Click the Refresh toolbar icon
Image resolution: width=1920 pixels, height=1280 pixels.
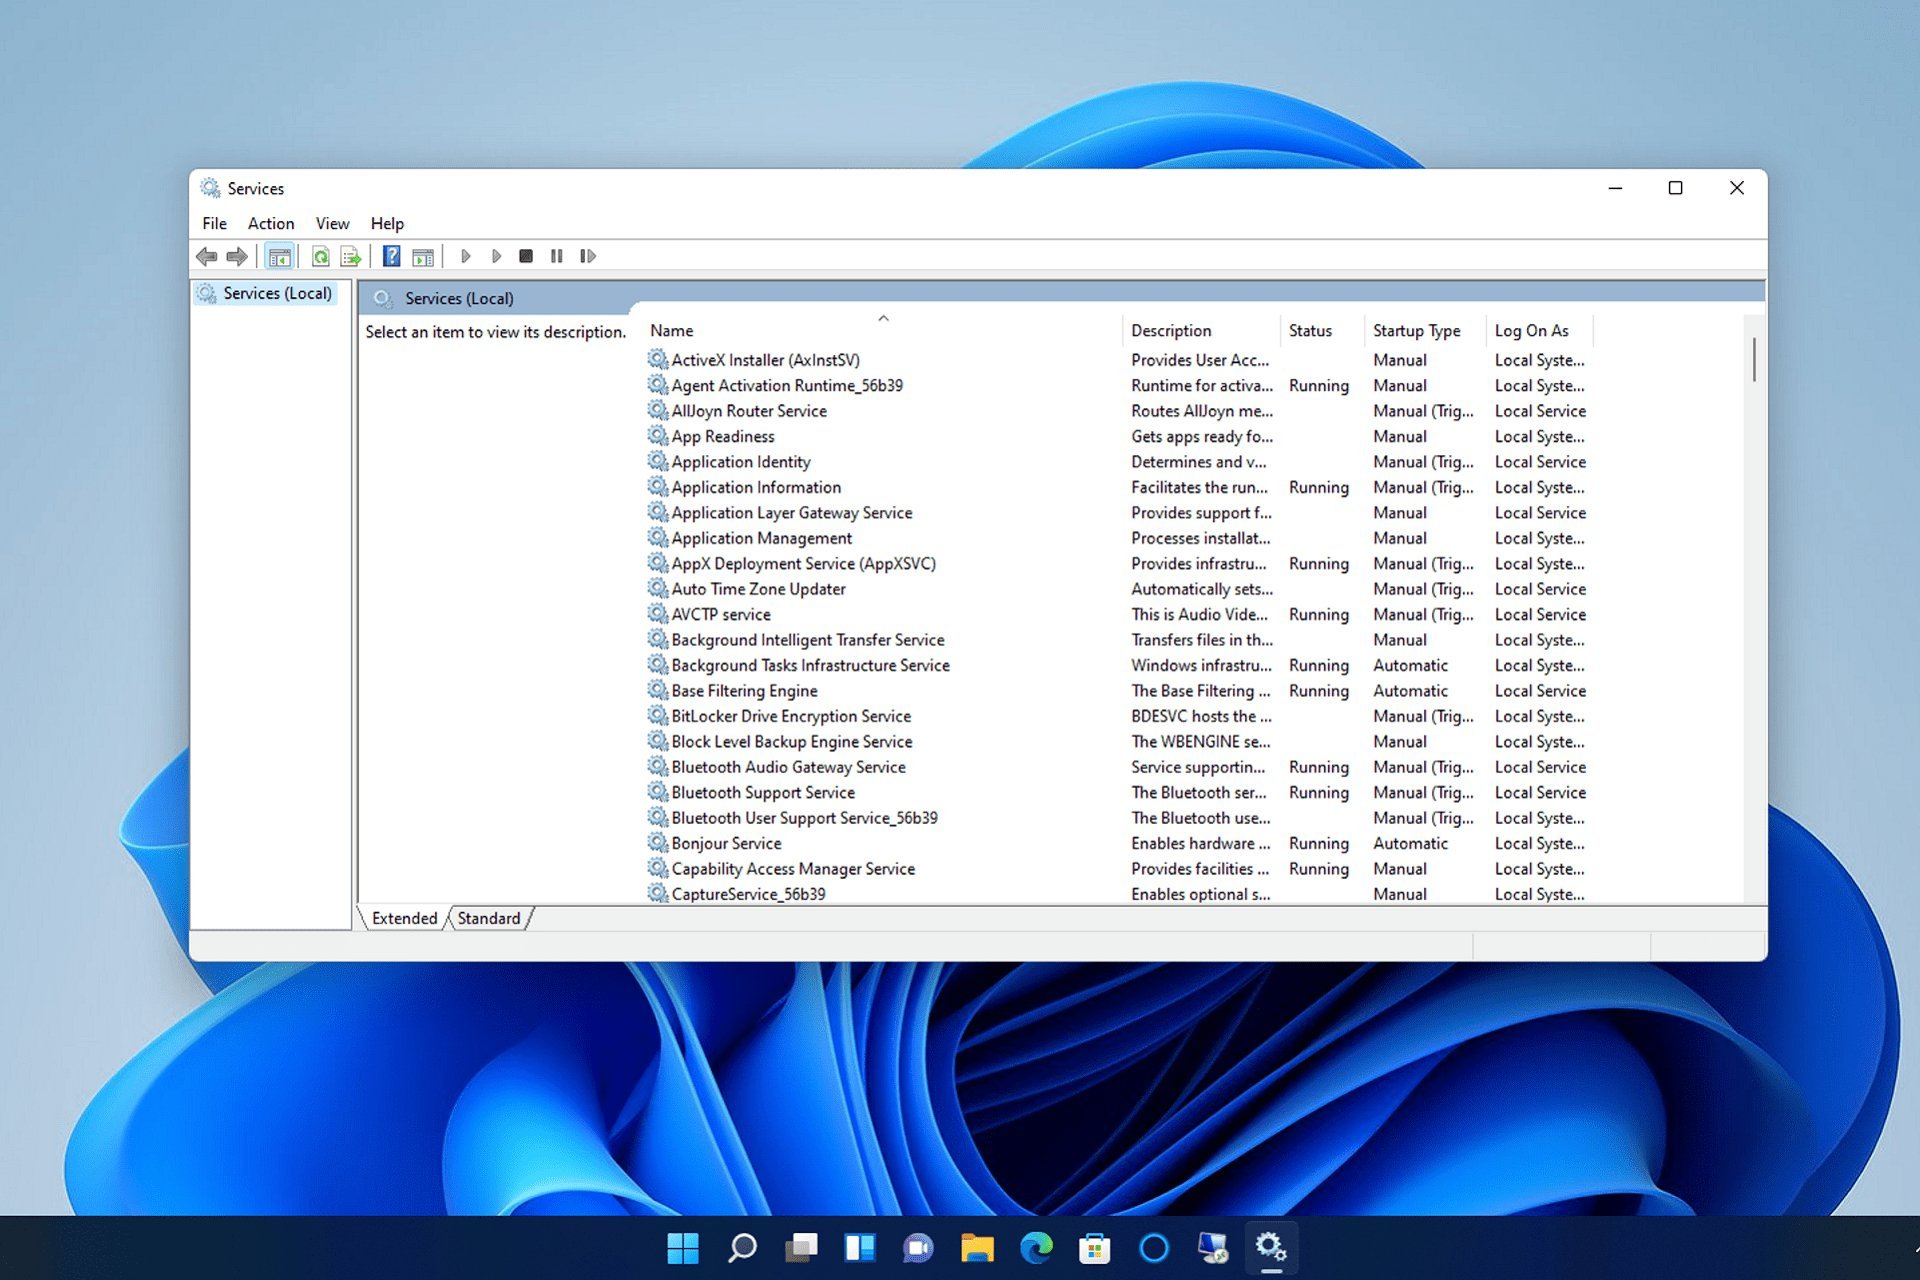coord(320,257)
